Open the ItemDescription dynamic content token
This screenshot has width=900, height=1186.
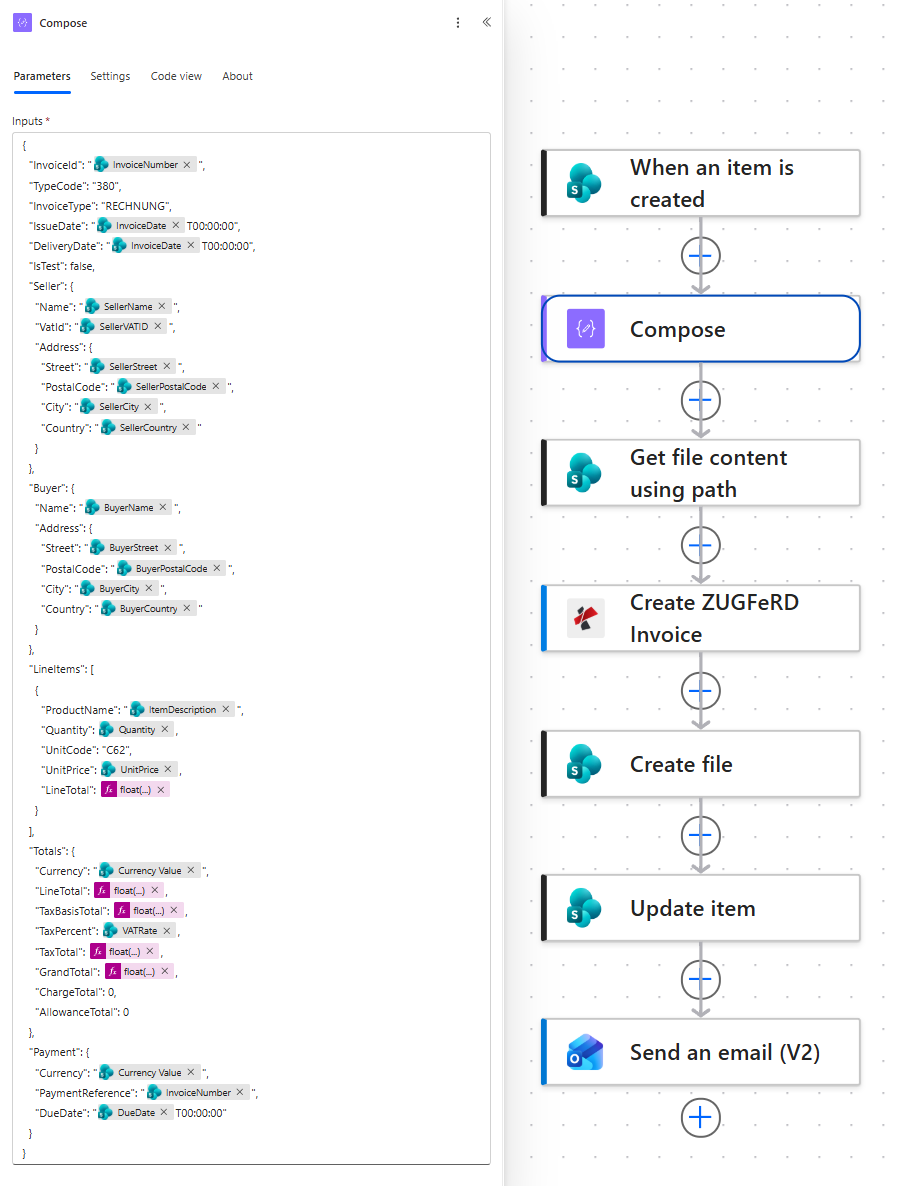pos(182,709)
